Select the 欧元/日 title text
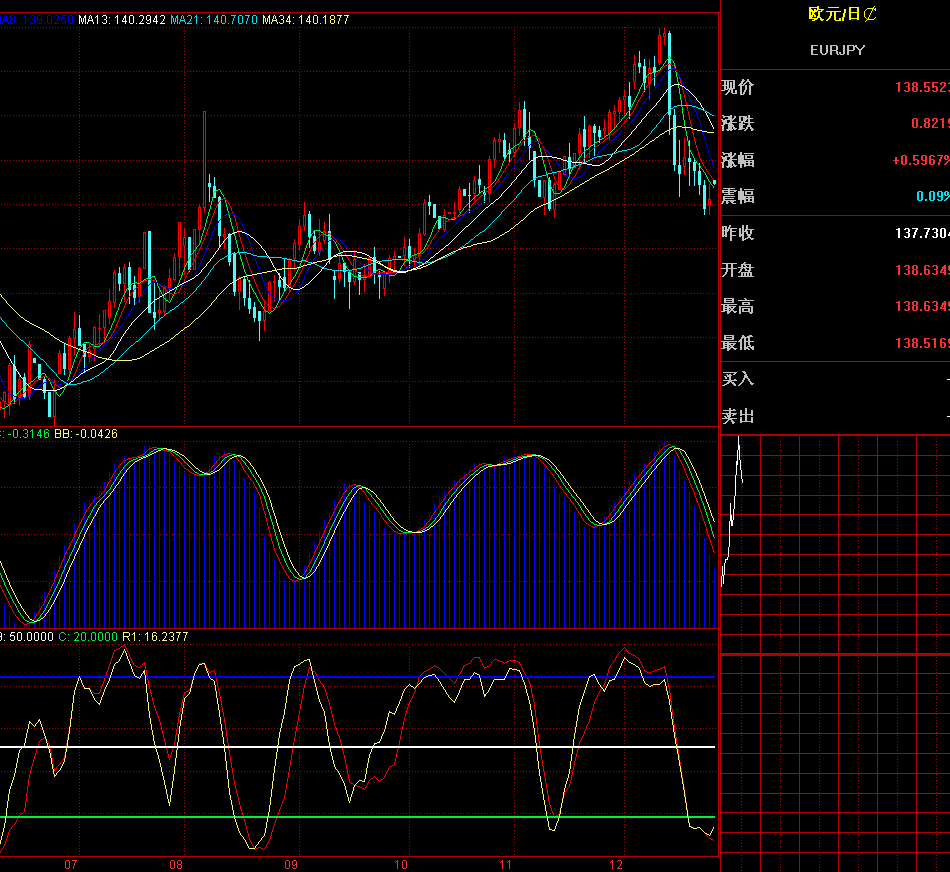This screenshot has height=872, width=950. pos(834,14)
